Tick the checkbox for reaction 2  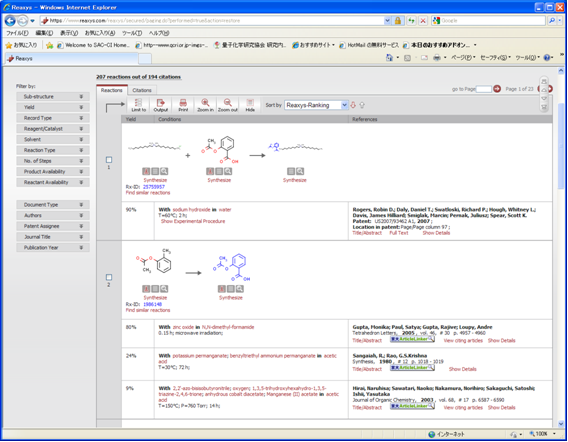click(x=109, y=277)
